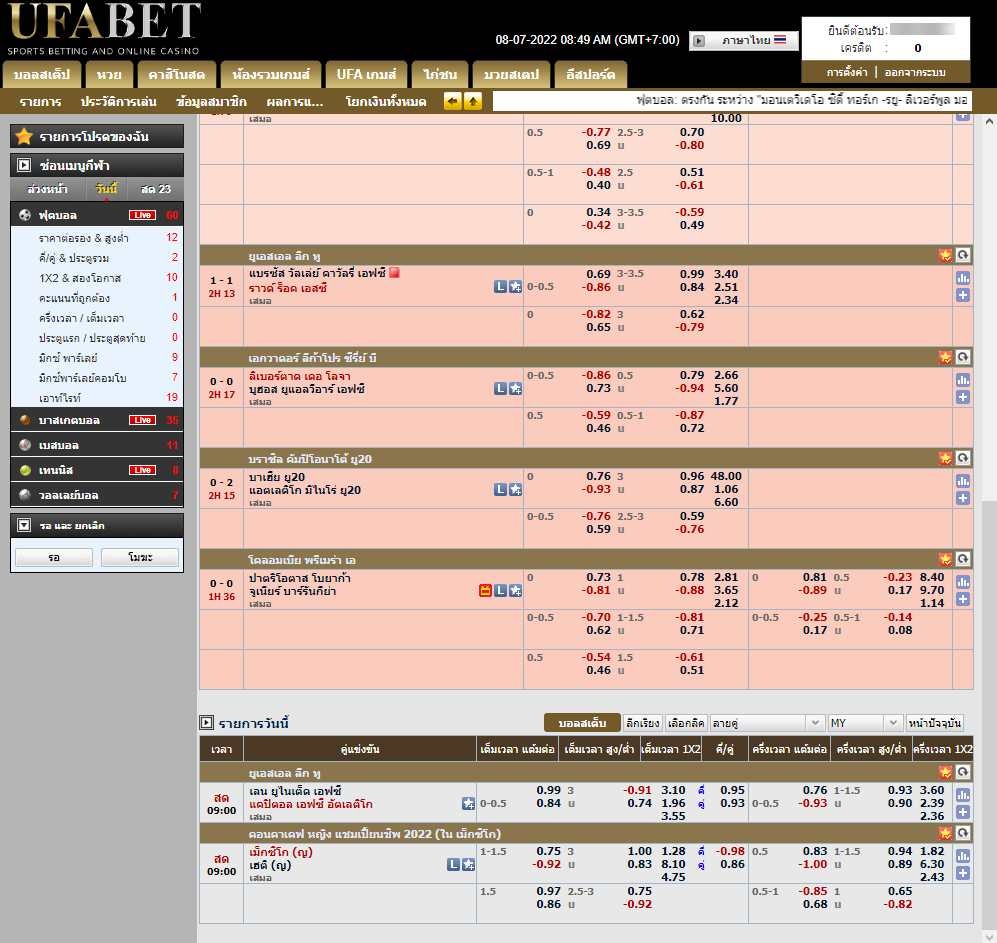Click the gold star icon beside รายการโปรดของฉัน

[x=24, y=136]
